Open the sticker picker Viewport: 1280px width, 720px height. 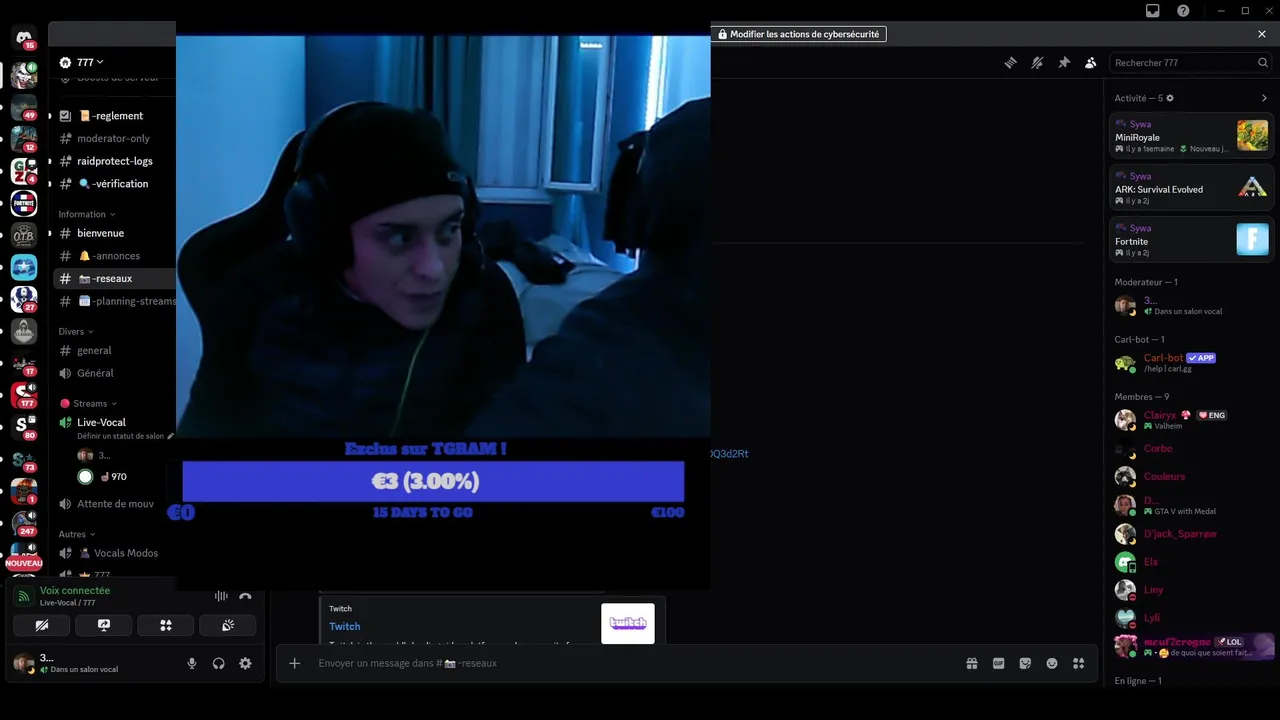(1025, 663)
